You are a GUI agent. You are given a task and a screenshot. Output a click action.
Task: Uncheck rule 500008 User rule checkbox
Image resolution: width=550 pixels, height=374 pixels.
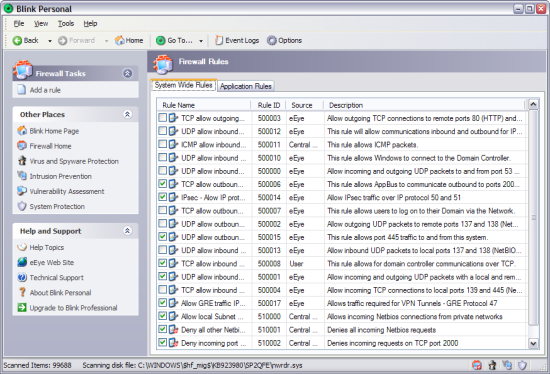[162, 263]
